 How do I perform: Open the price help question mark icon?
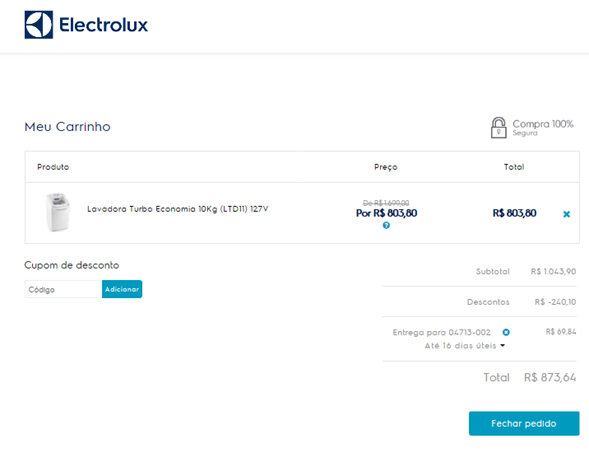386,225
